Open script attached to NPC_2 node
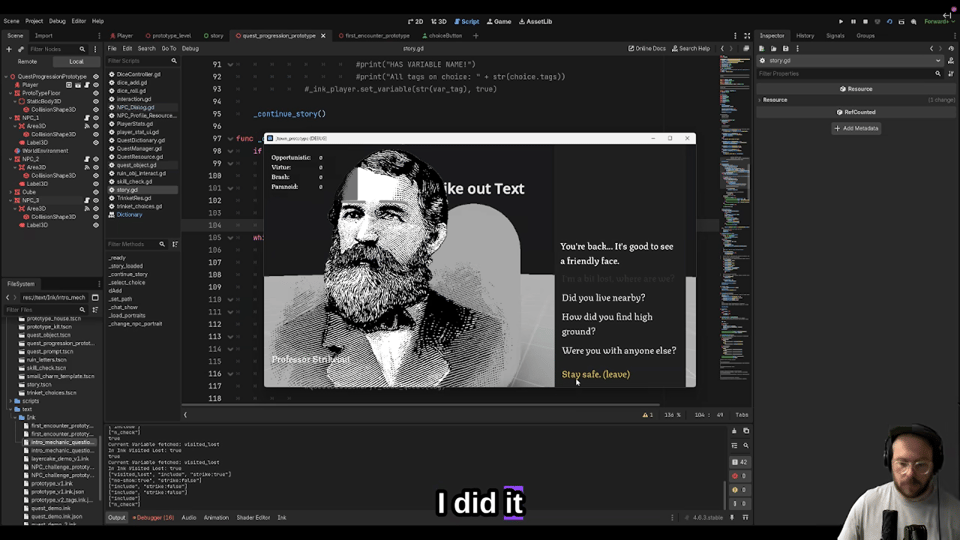 pos(87,159)
